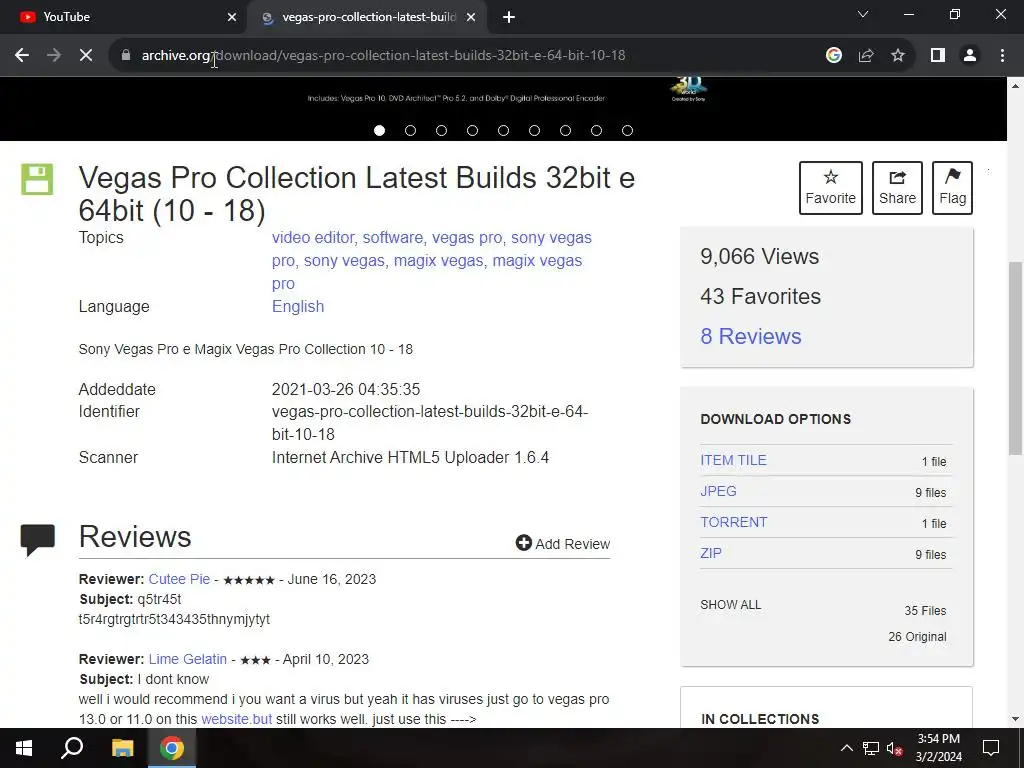The width and height of the screenshot is (1024, 768).
Task: Show all download files
Action: [731, 605]
